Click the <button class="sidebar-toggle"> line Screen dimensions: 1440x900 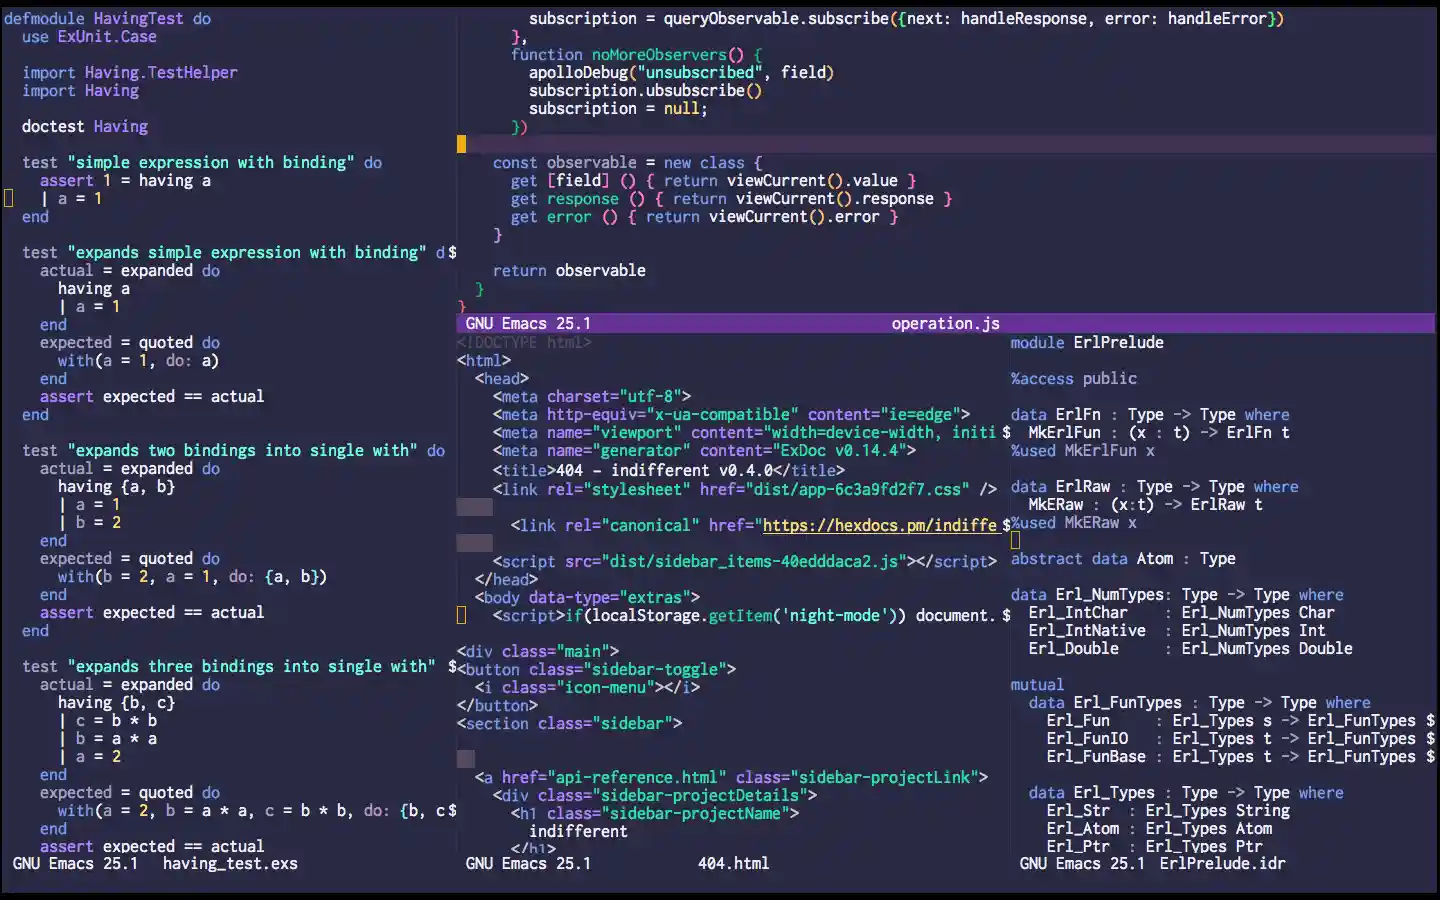(596, 669)
